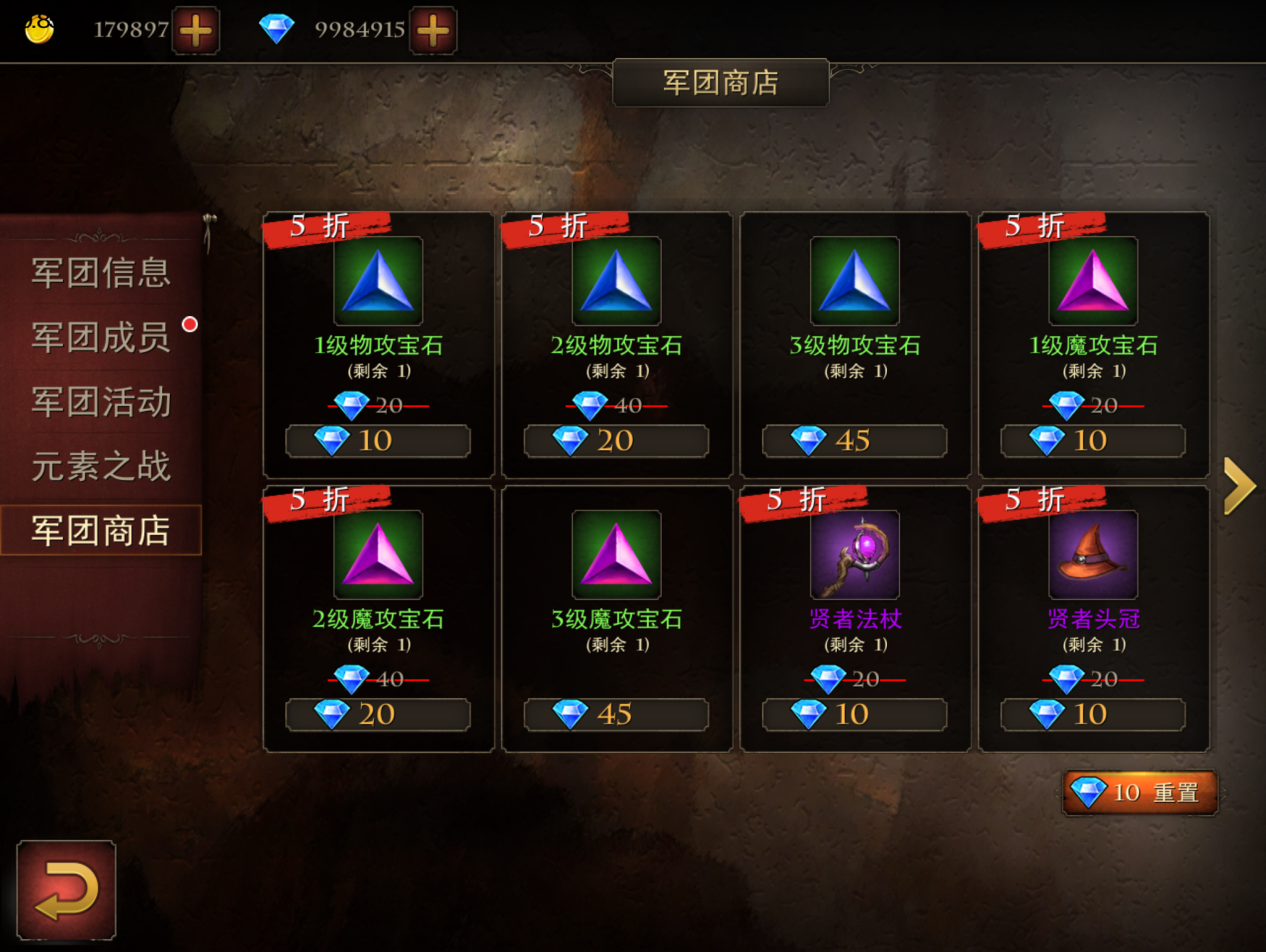Go to next shop page arrow
1266x952 pixels.
pyautogui.click(x=1240, y=486)
